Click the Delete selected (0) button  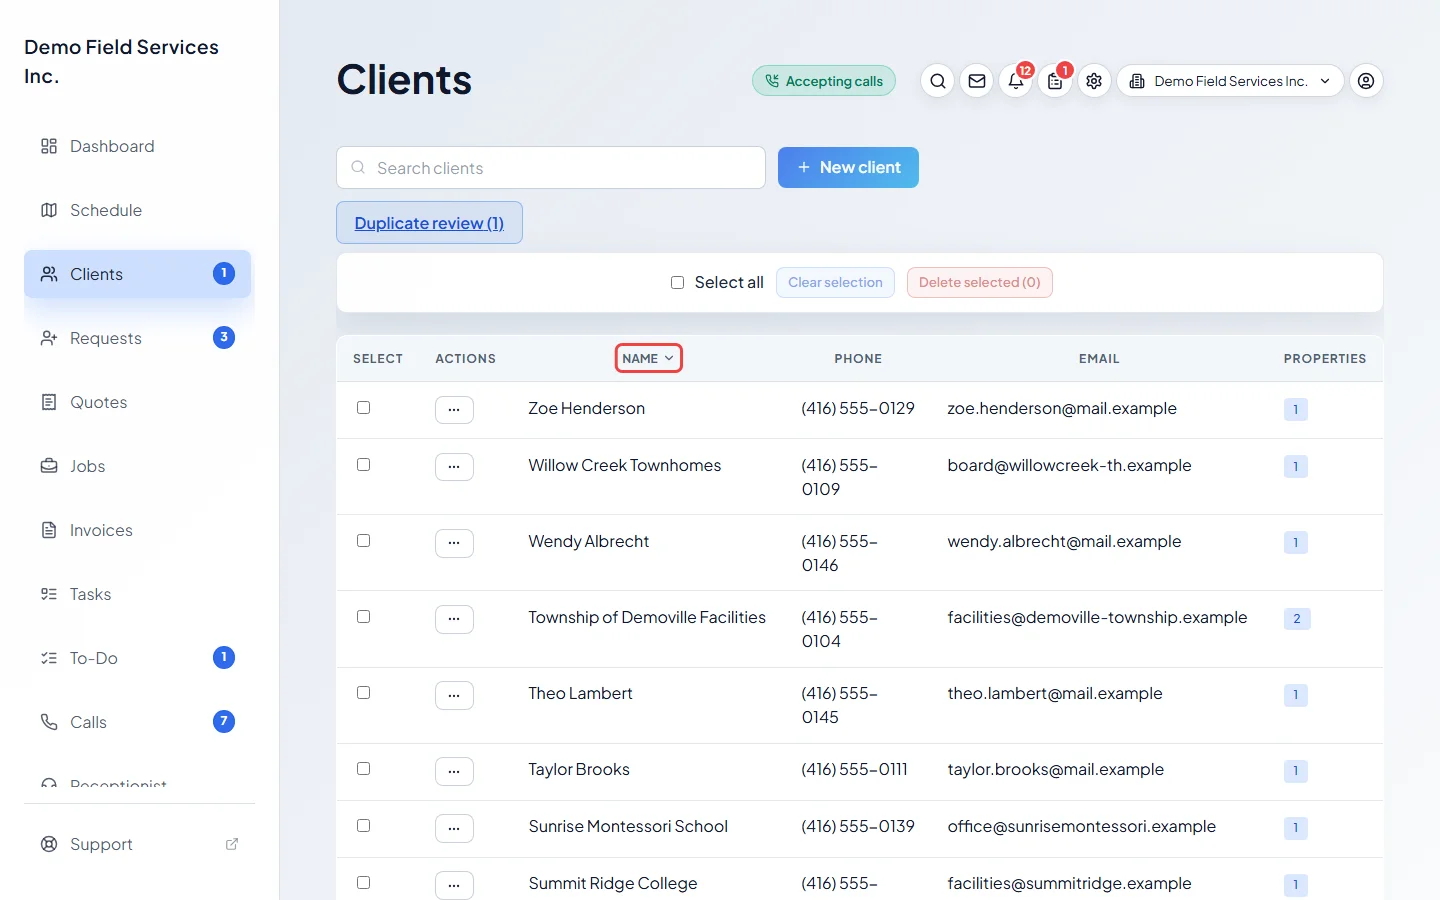tap(980, 283)
